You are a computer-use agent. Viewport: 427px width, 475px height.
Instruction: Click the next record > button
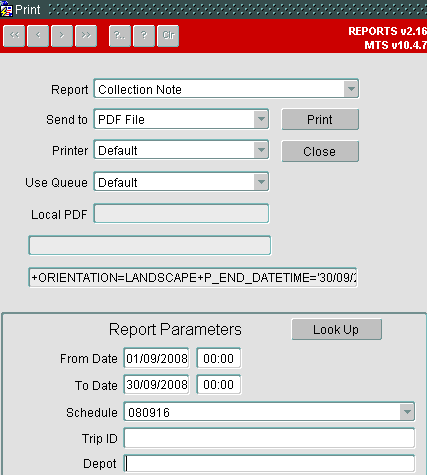tap(62, 36)
